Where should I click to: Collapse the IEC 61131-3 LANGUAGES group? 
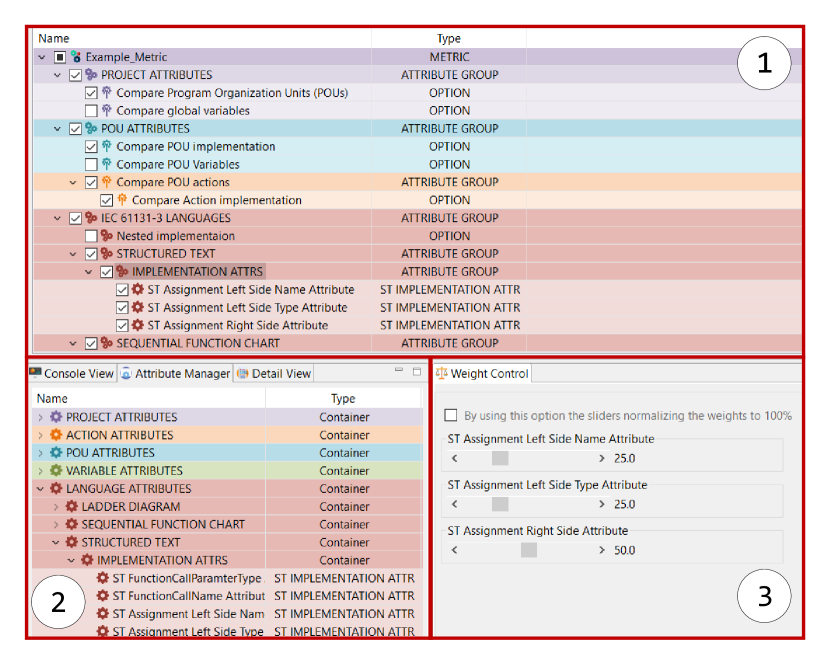click(x=58, y=218)
